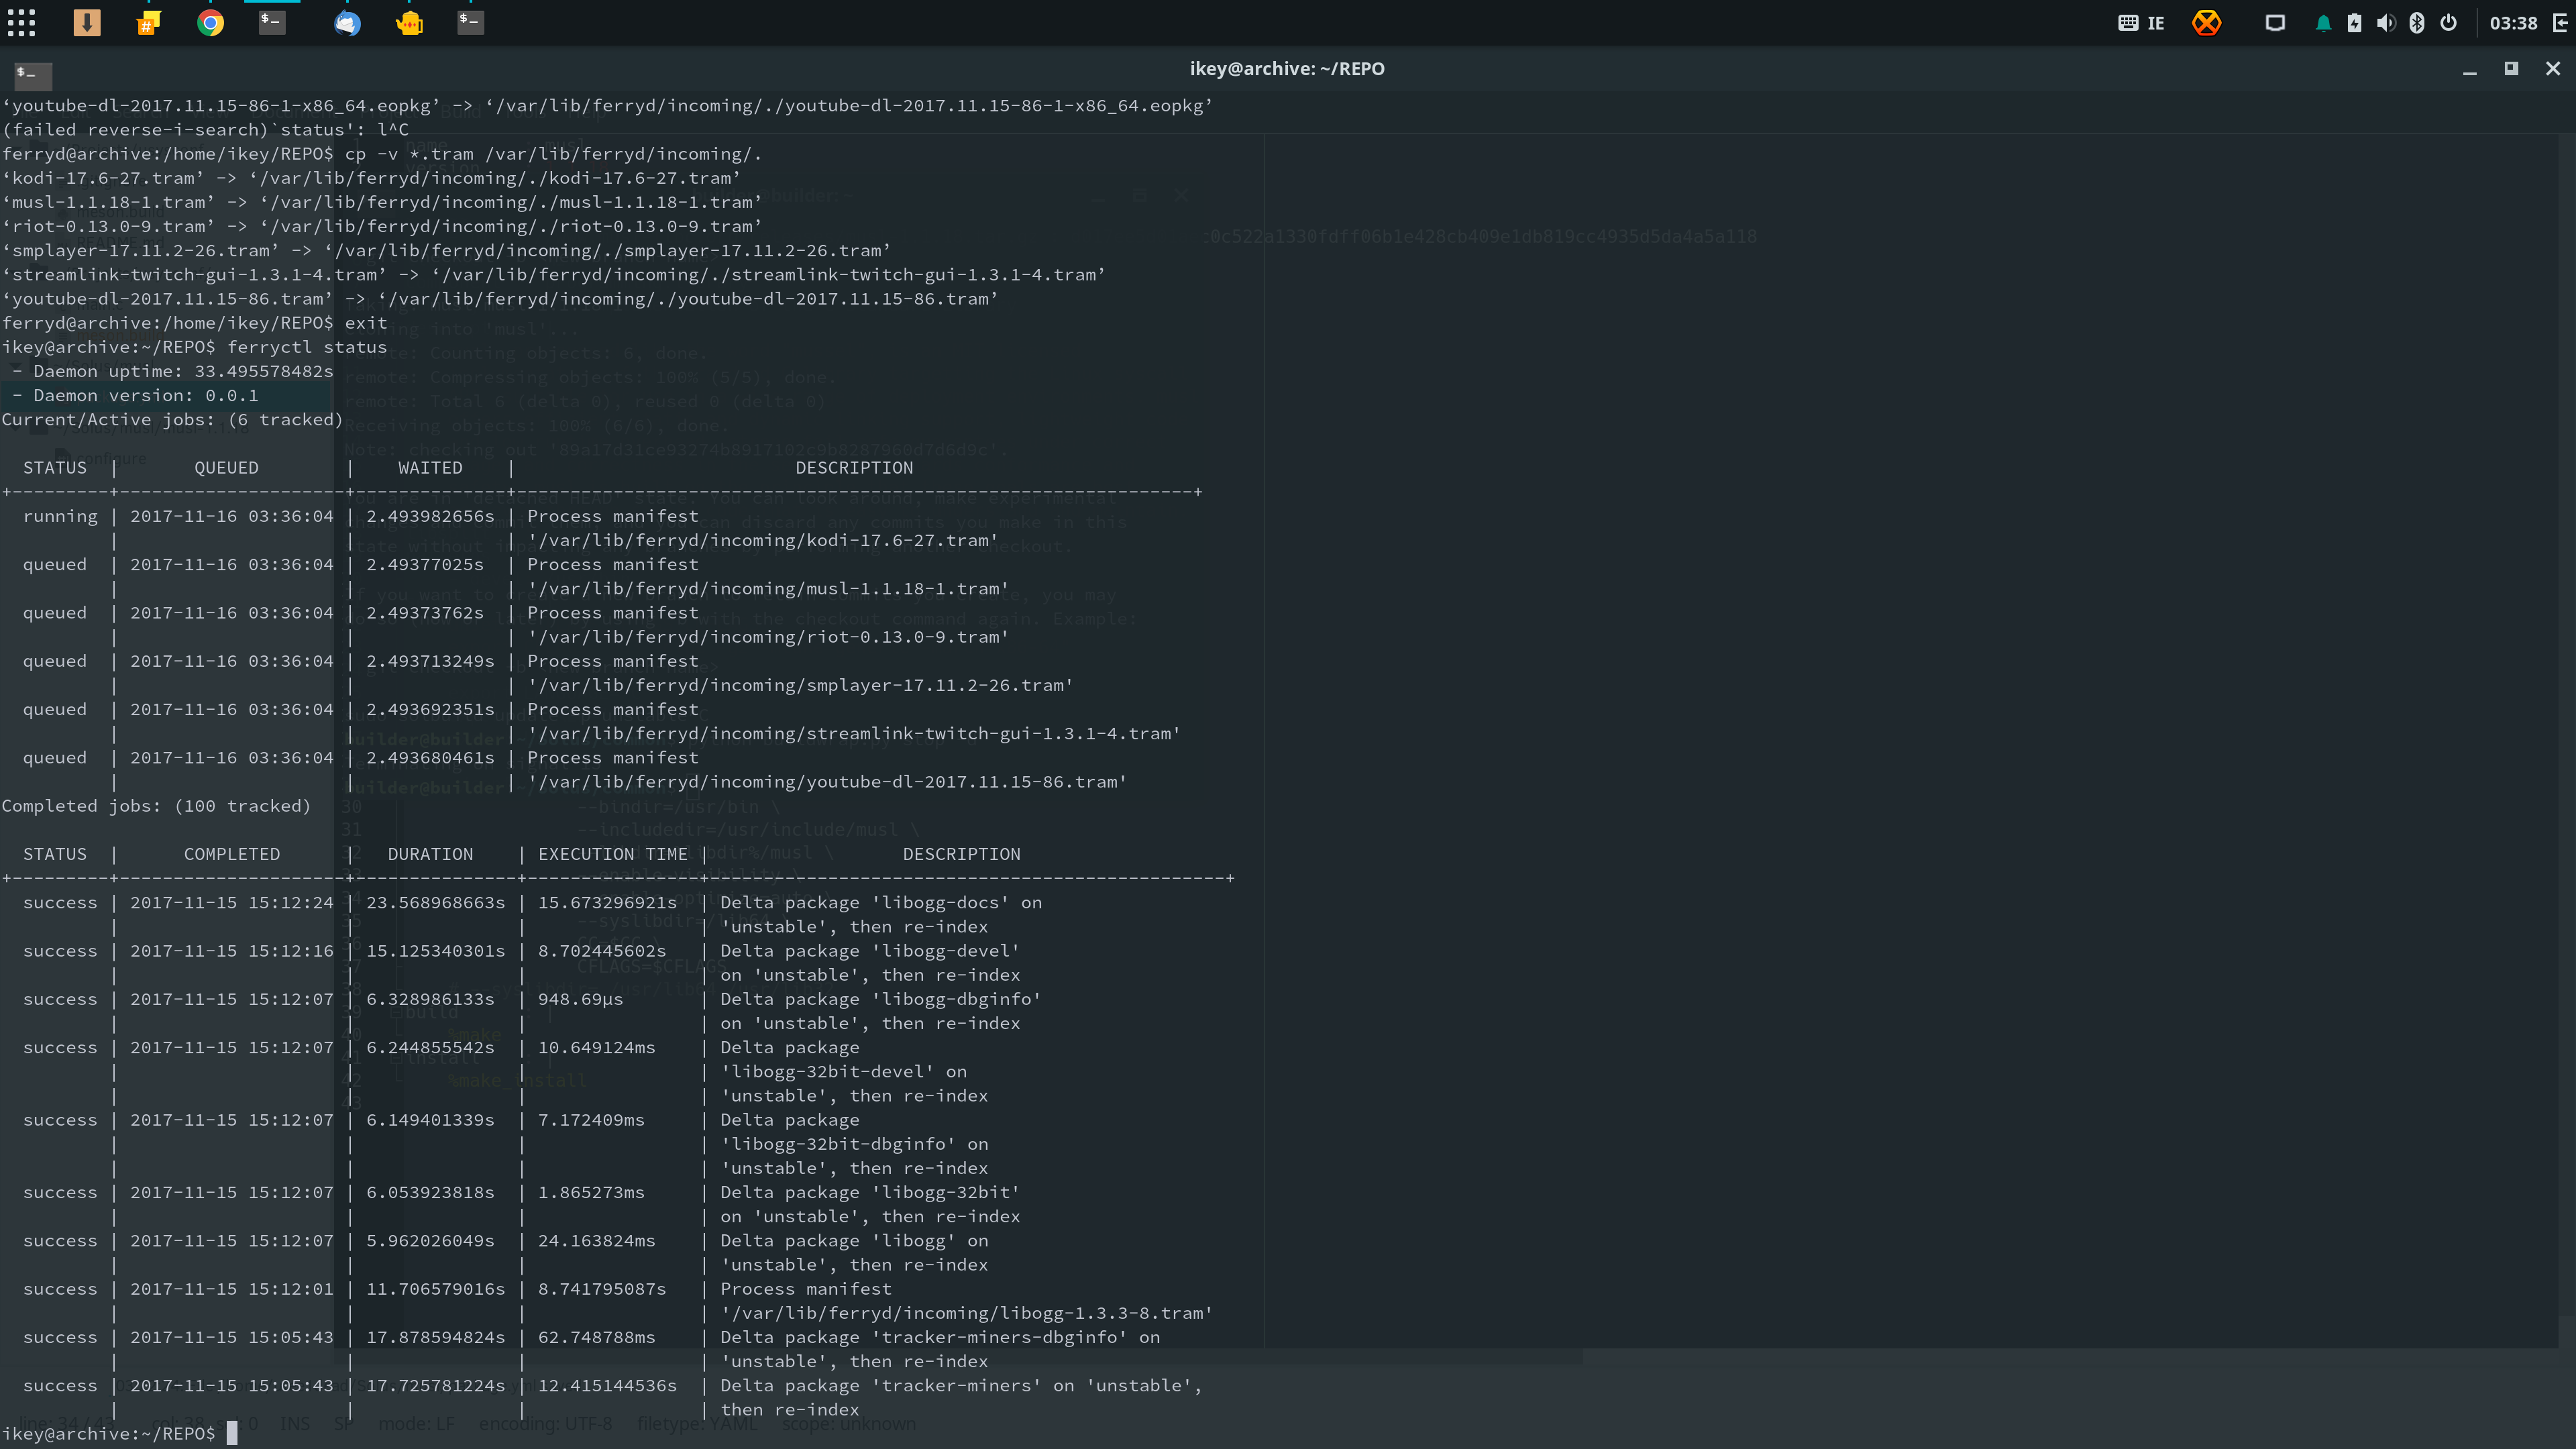Viewport: 2576px width, 1449px height.
Task: Click the QUEUED column header
Action: click(x=227, y=467)
